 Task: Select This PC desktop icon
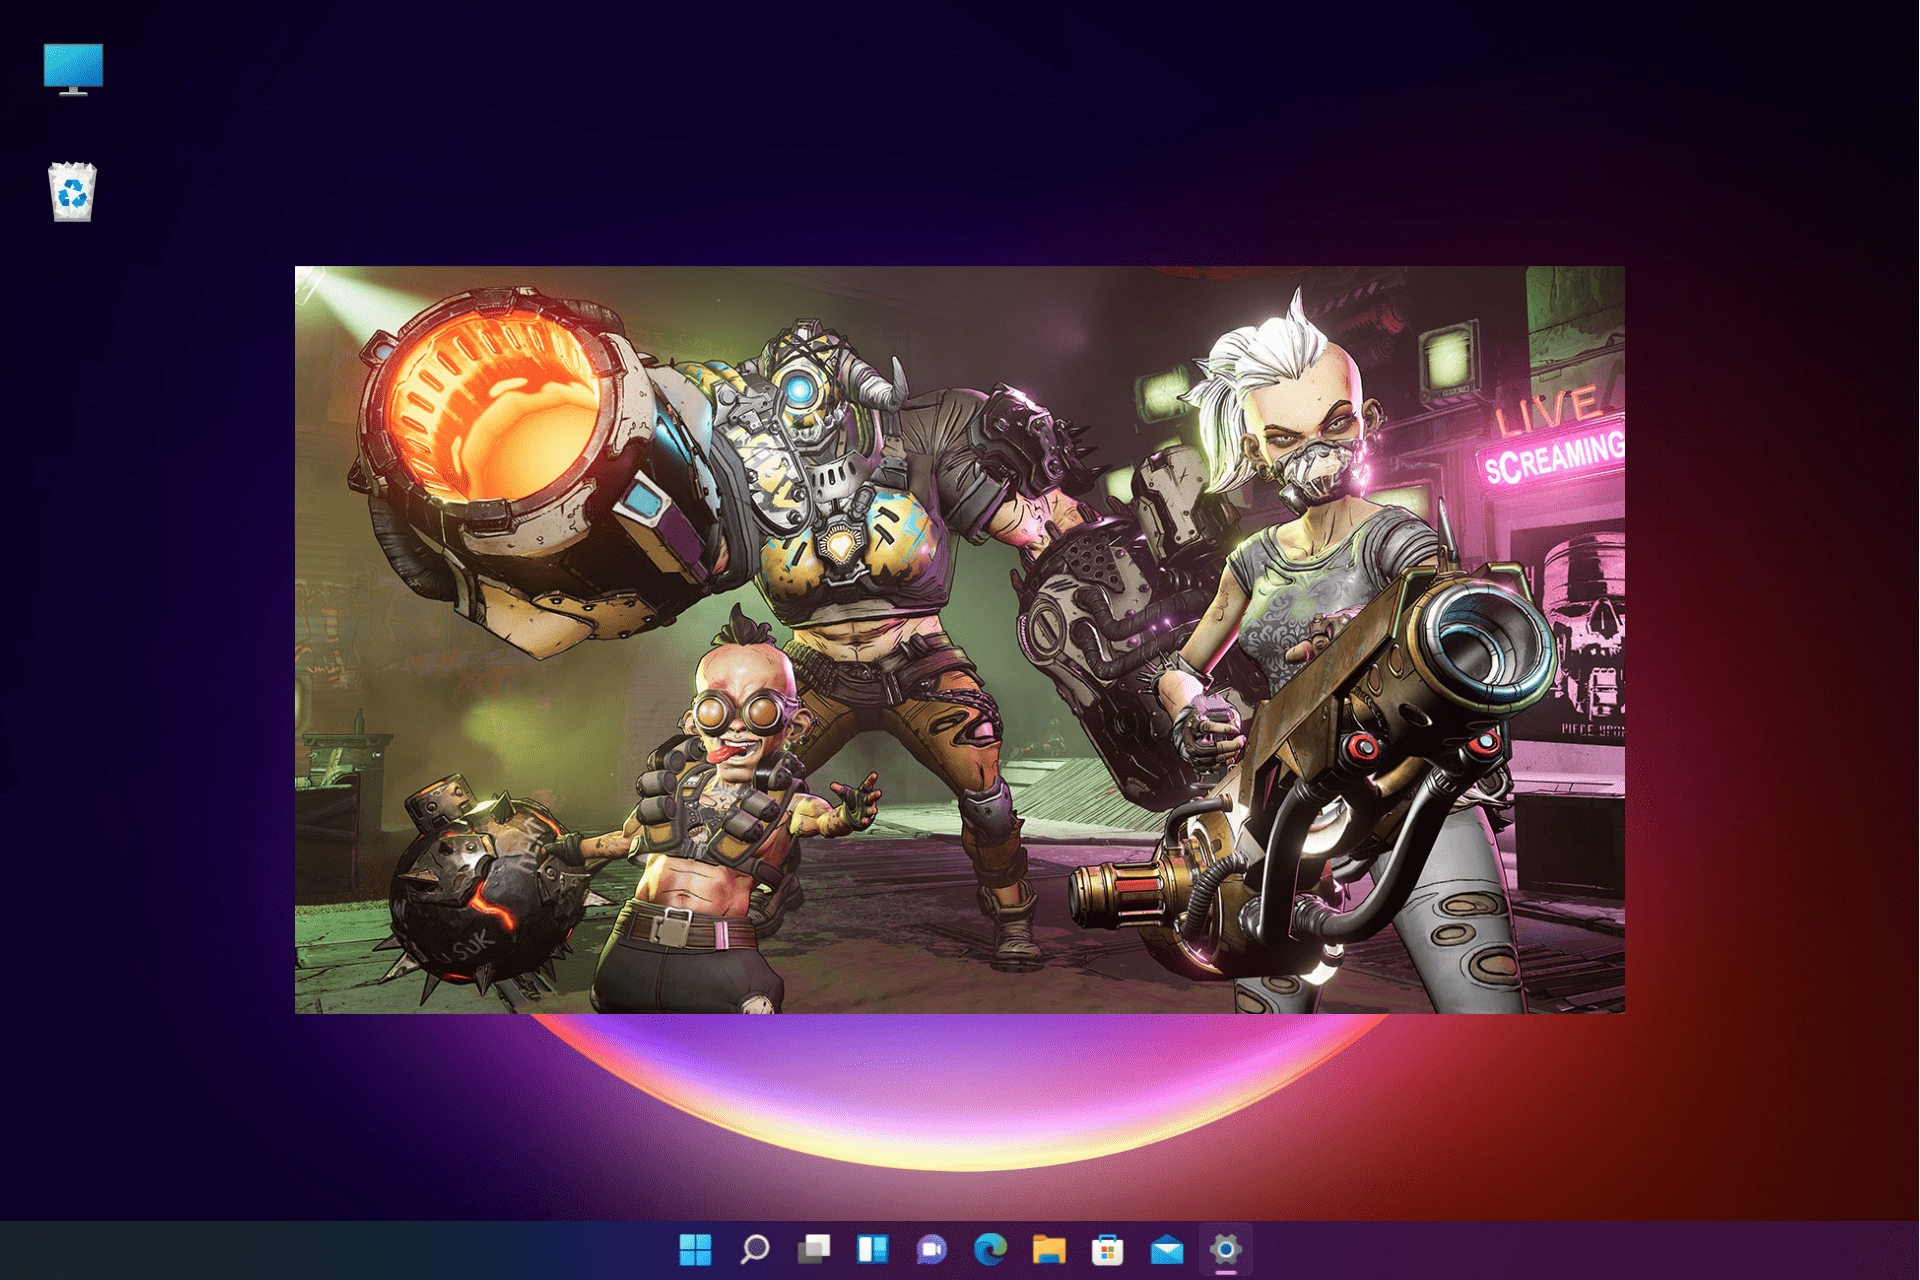[73, 70]
